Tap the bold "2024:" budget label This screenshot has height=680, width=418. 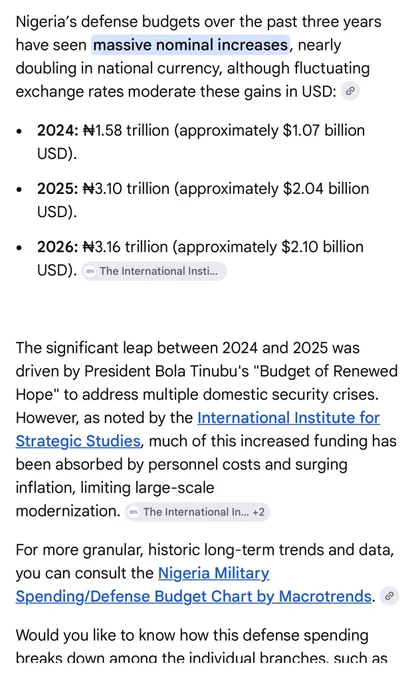58,131
